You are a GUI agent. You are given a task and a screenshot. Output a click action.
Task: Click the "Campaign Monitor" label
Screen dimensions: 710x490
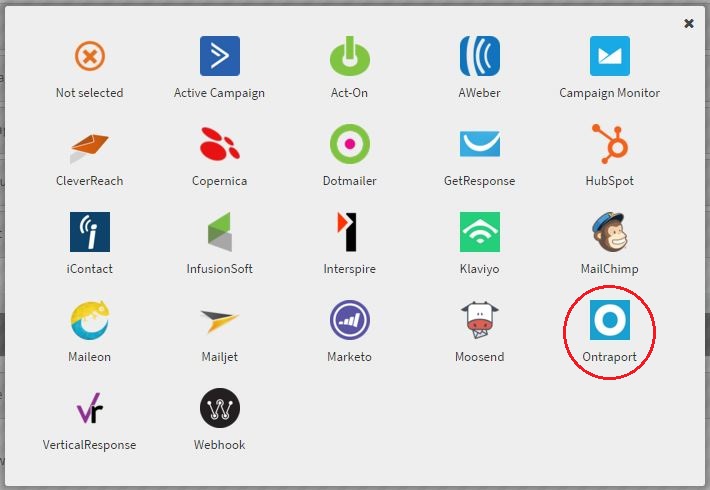609,93
